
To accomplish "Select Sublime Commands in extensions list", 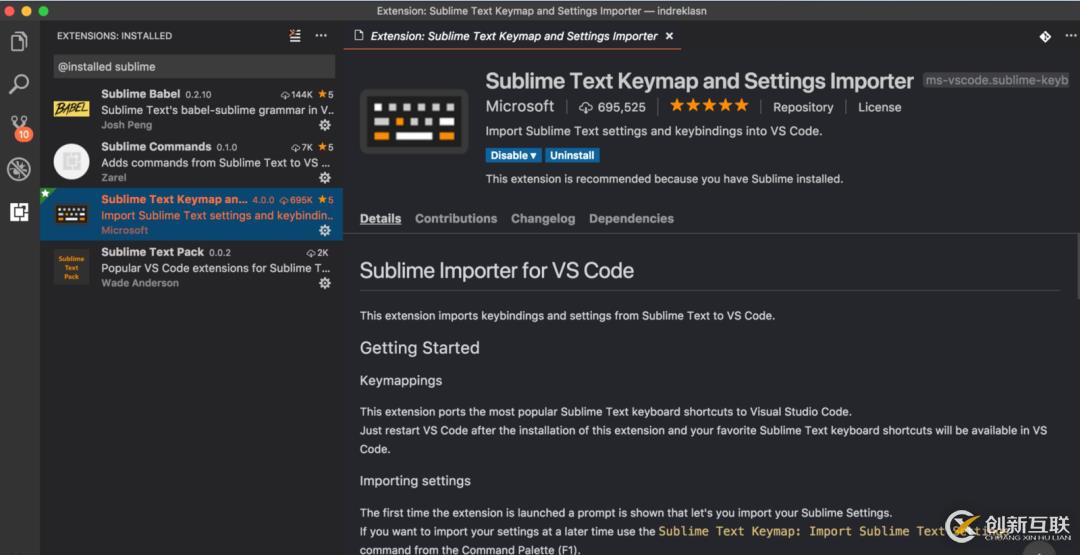I will click(191, 162).
